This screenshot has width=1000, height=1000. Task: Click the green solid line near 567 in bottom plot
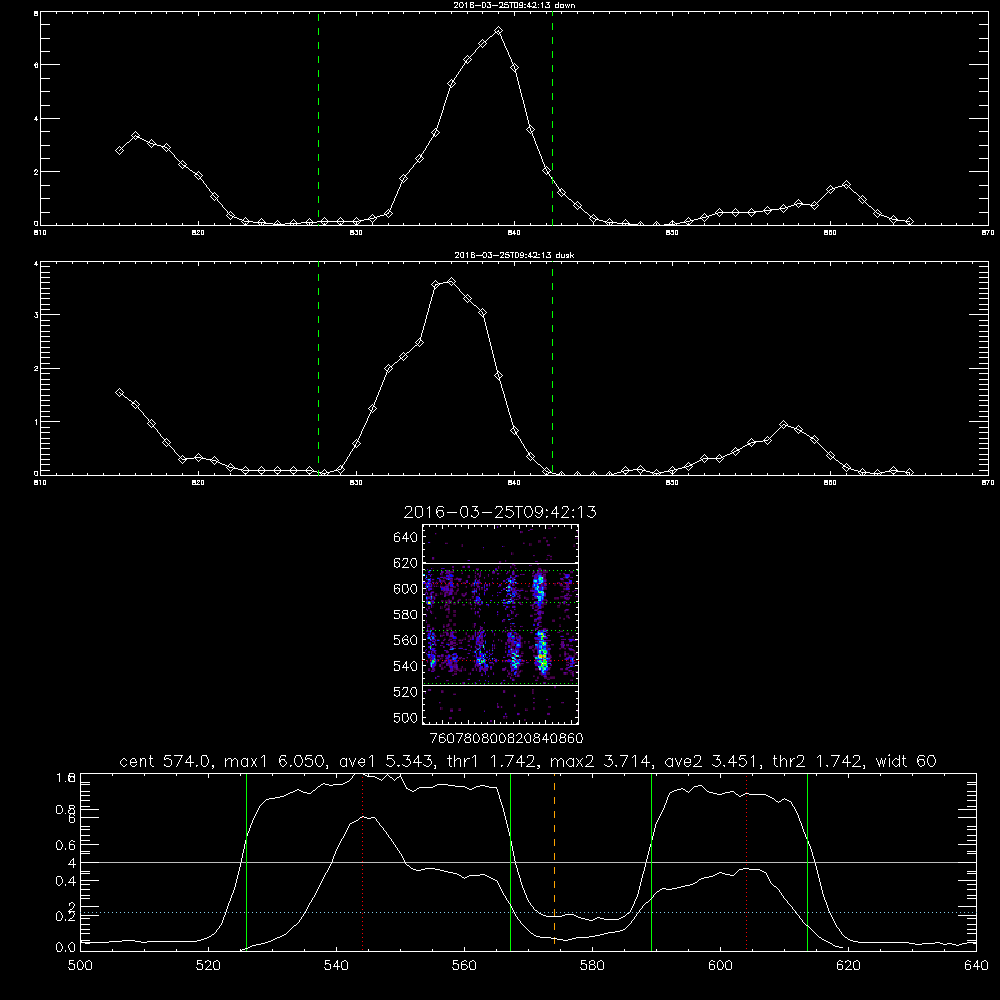[x=510, y=862]
